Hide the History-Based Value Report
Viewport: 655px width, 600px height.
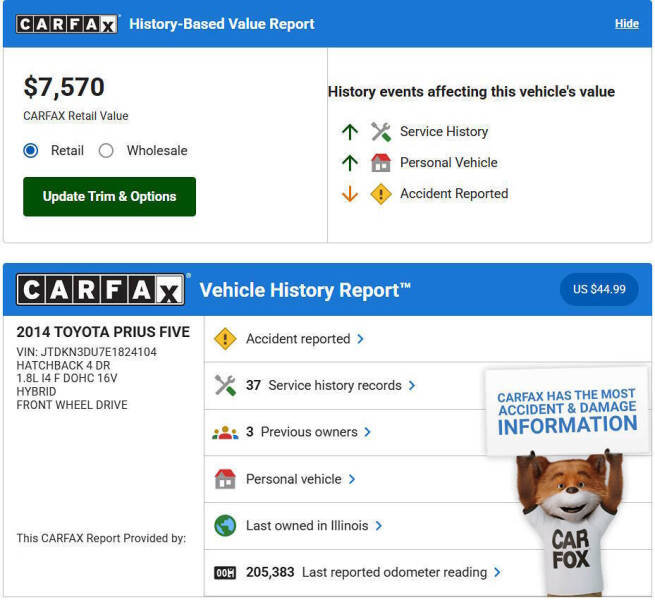click(626, 24)
